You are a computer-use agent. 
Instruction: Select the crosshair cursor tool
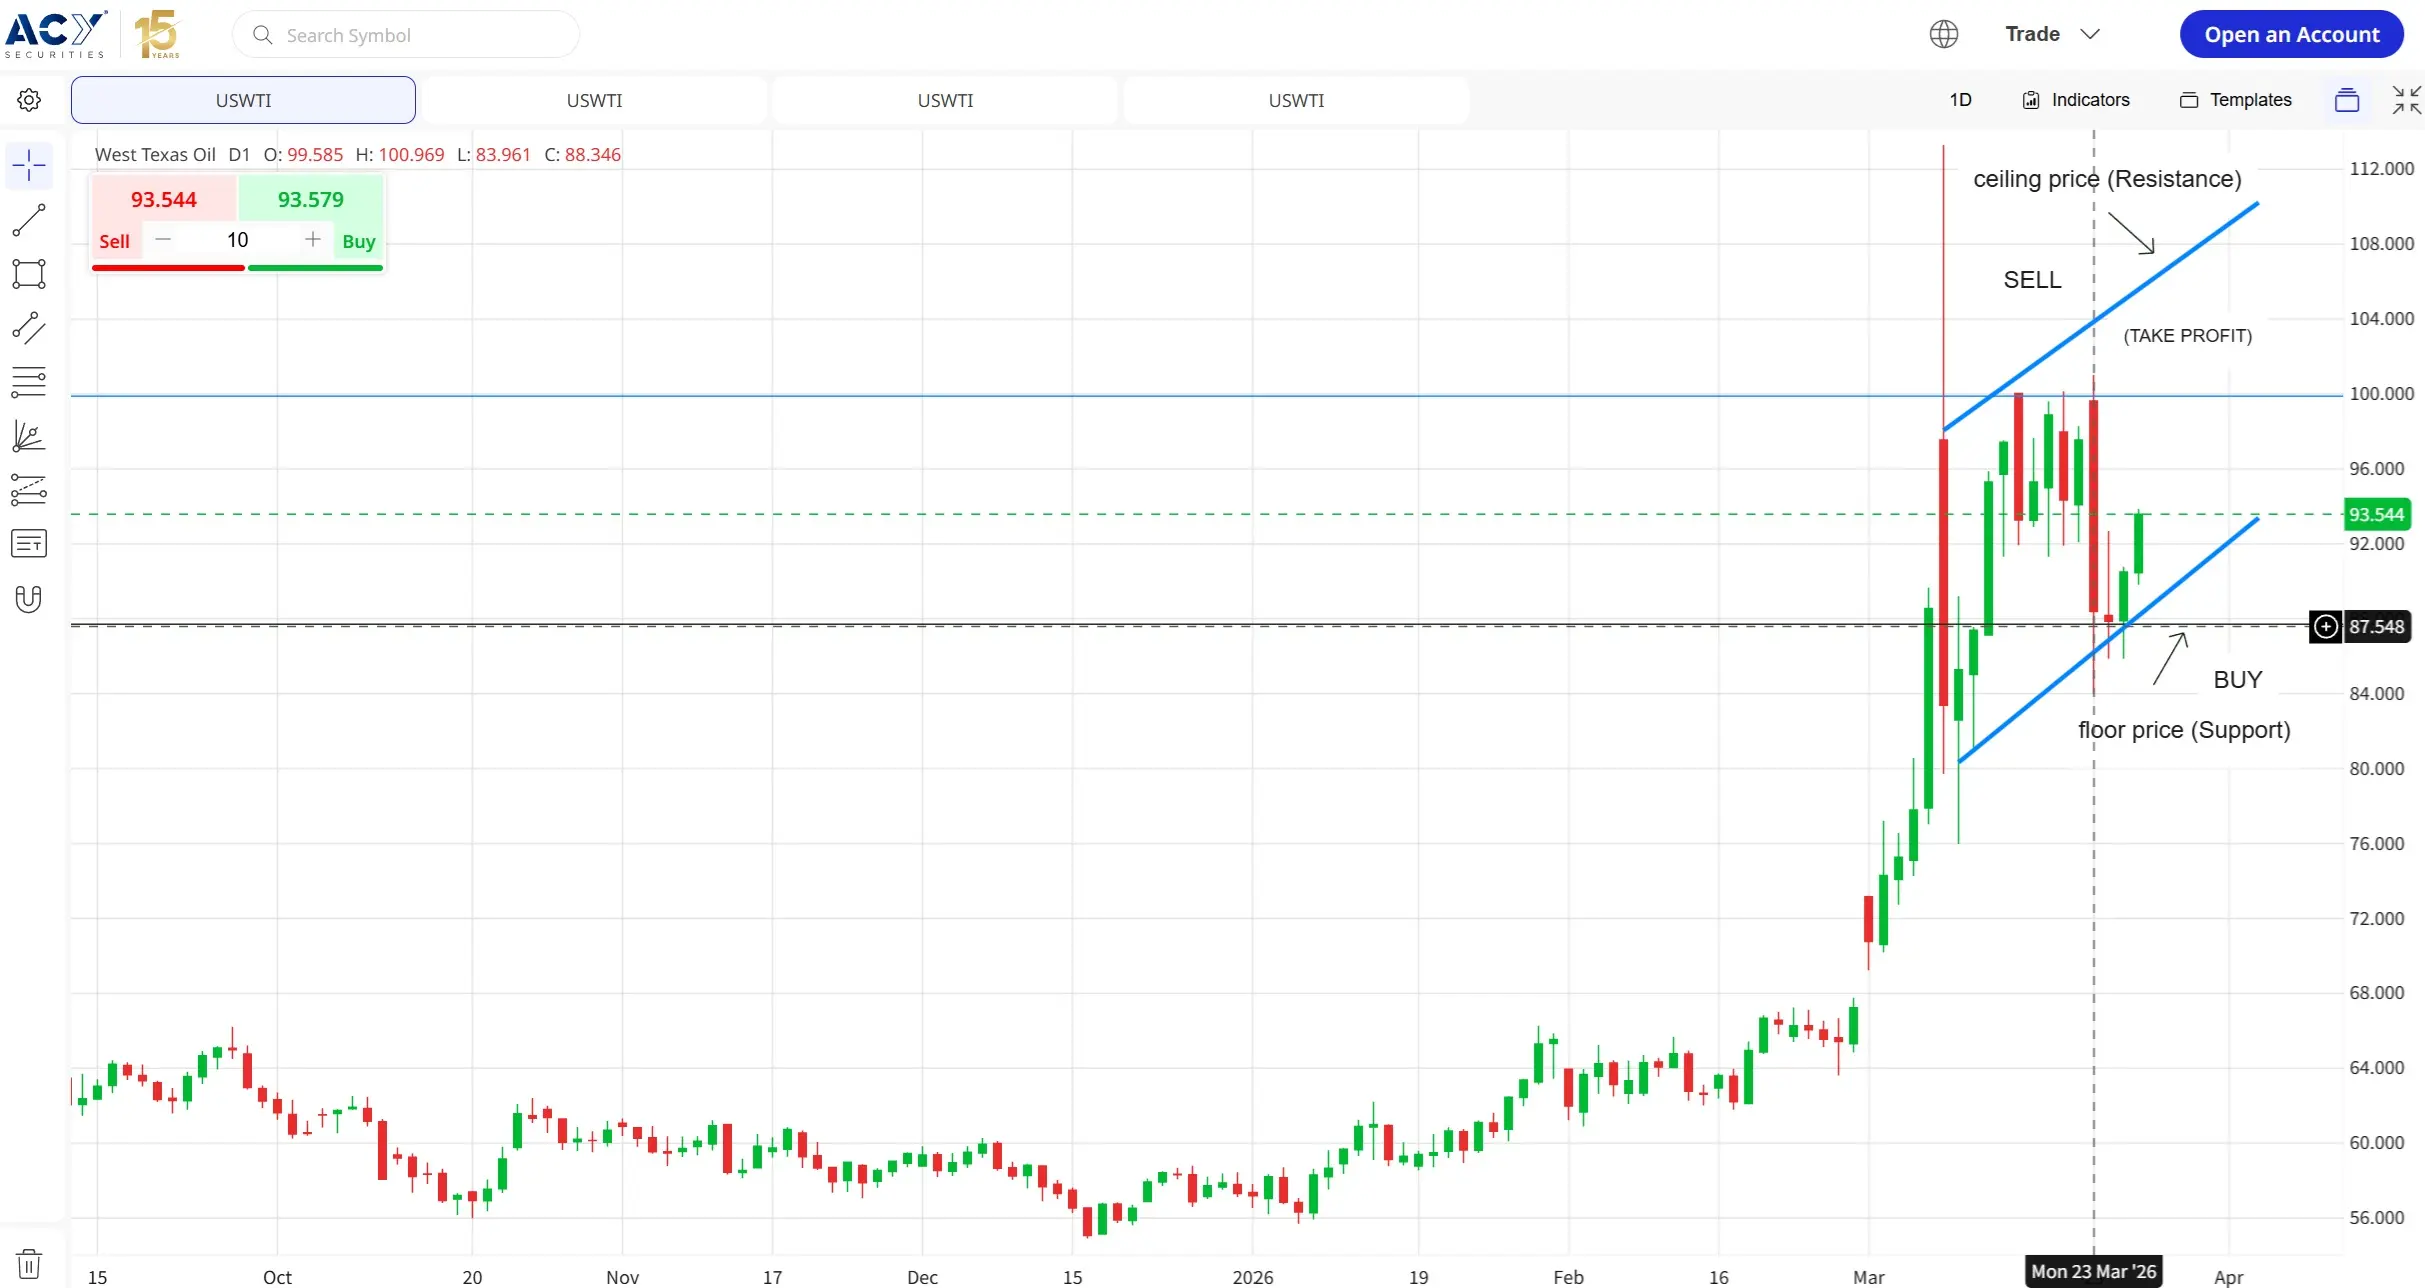point(29,166)
